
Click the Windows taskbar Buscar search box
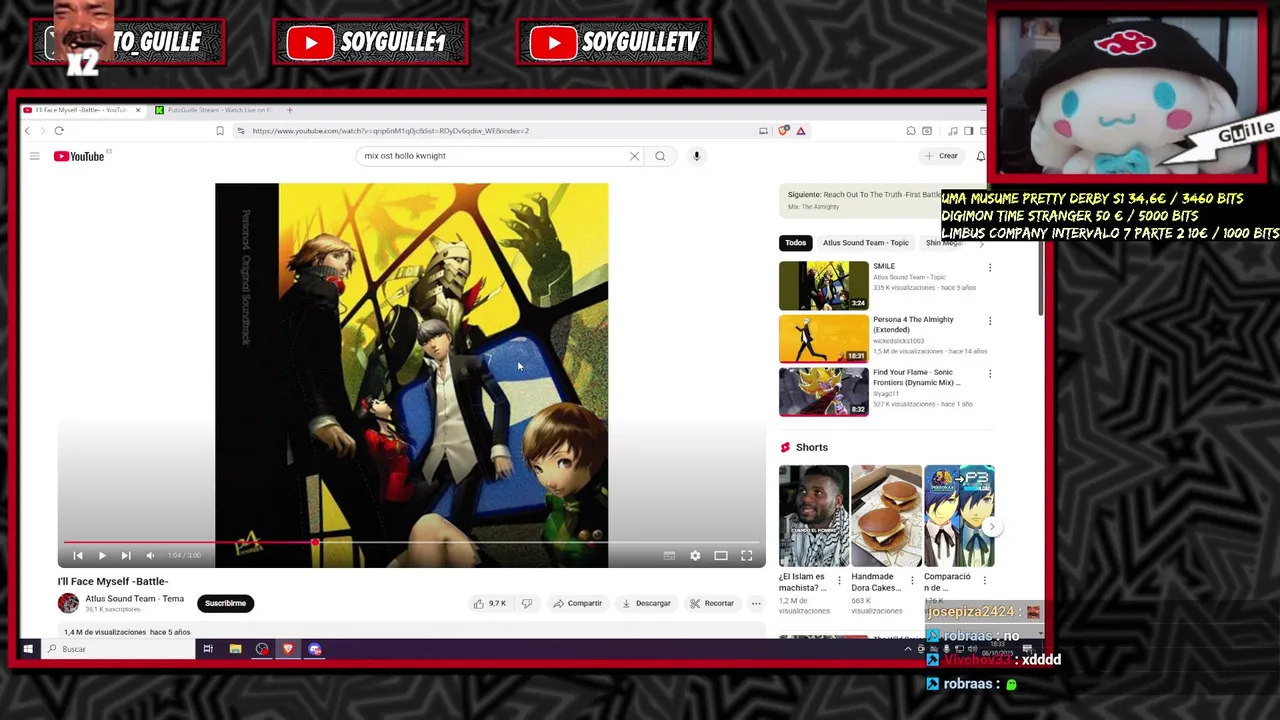click(120, 649)
